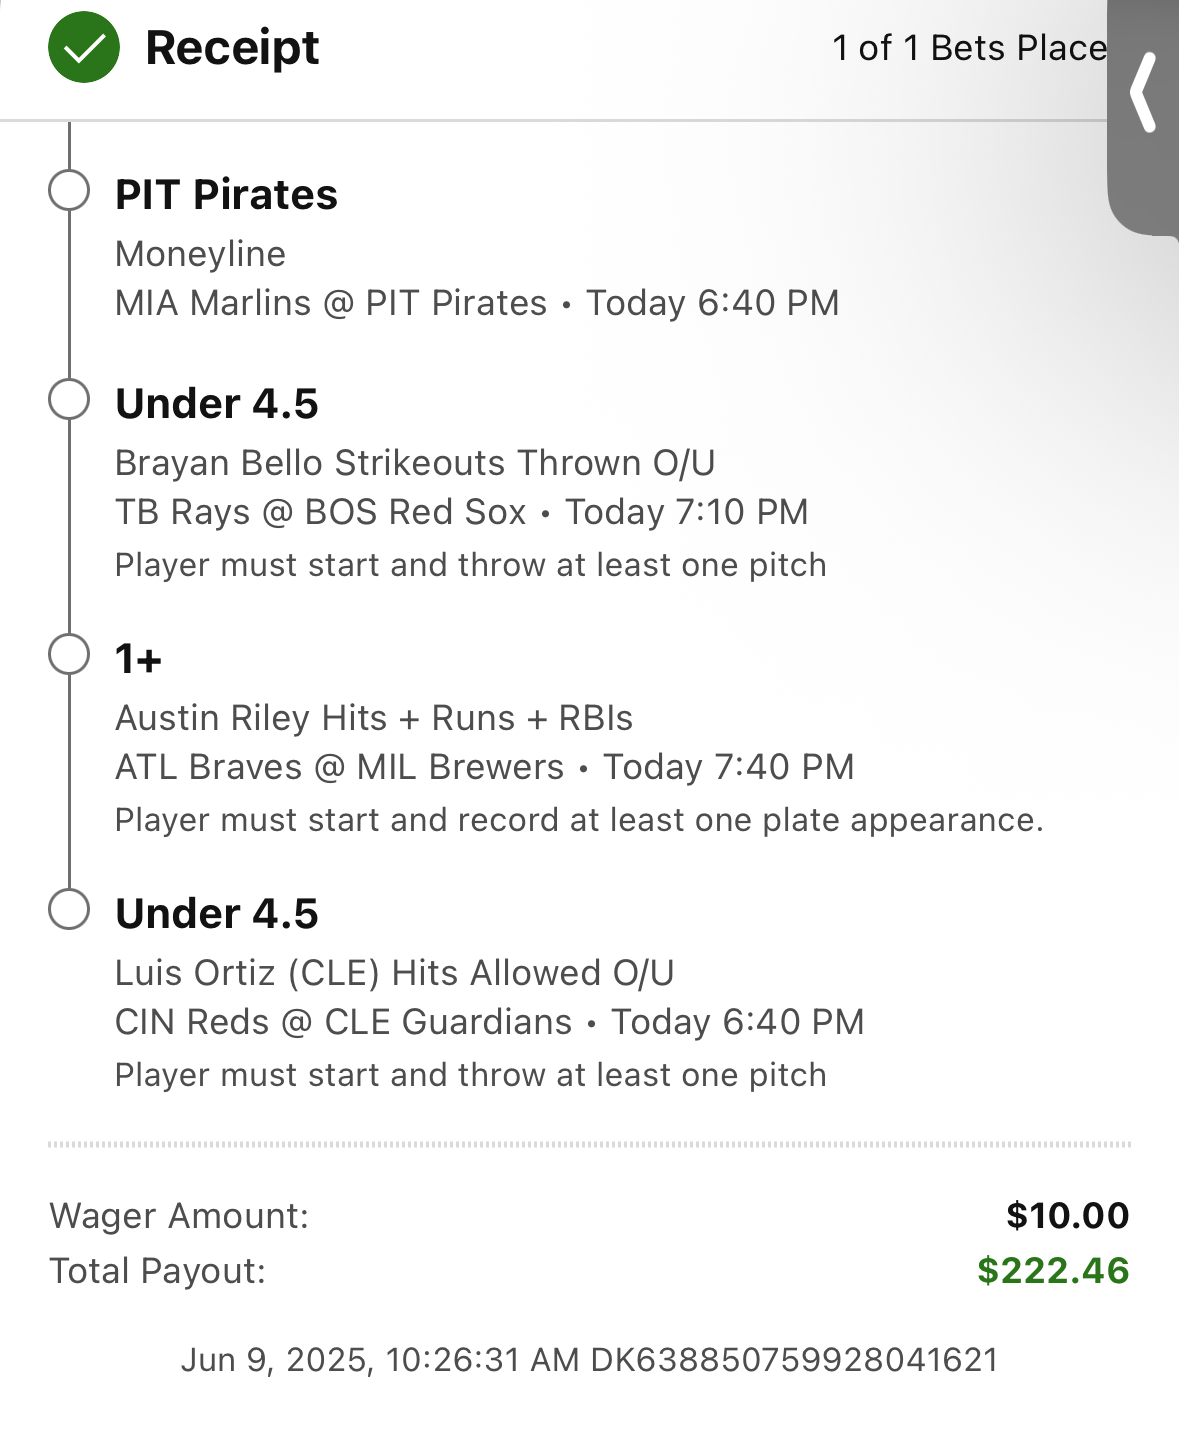Select Brayan Bello Strikeouts Thrown O/U market
This screenshot has width=1179, height=1437.
[415, 463]
